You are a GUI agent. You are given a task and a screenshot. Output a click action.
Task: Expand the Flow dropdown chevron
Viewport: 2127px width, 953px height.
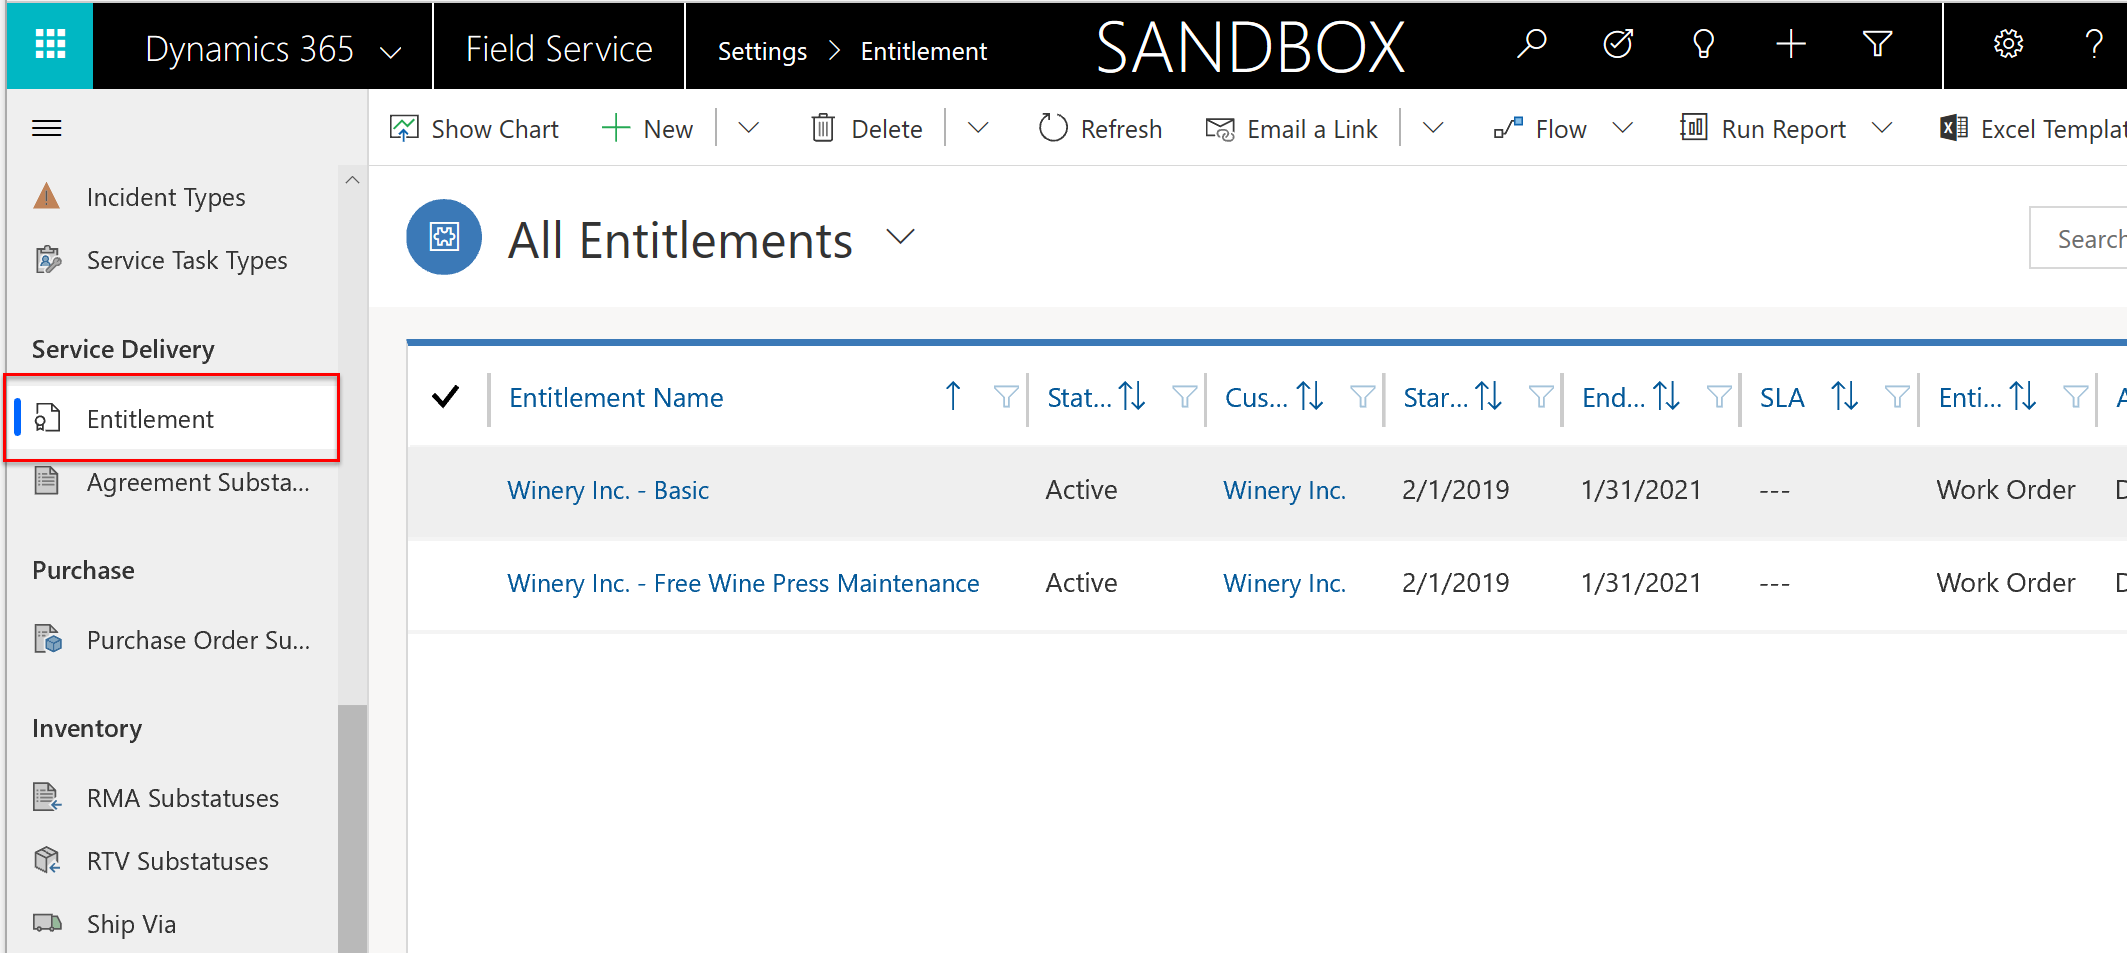coord(1623,128)
